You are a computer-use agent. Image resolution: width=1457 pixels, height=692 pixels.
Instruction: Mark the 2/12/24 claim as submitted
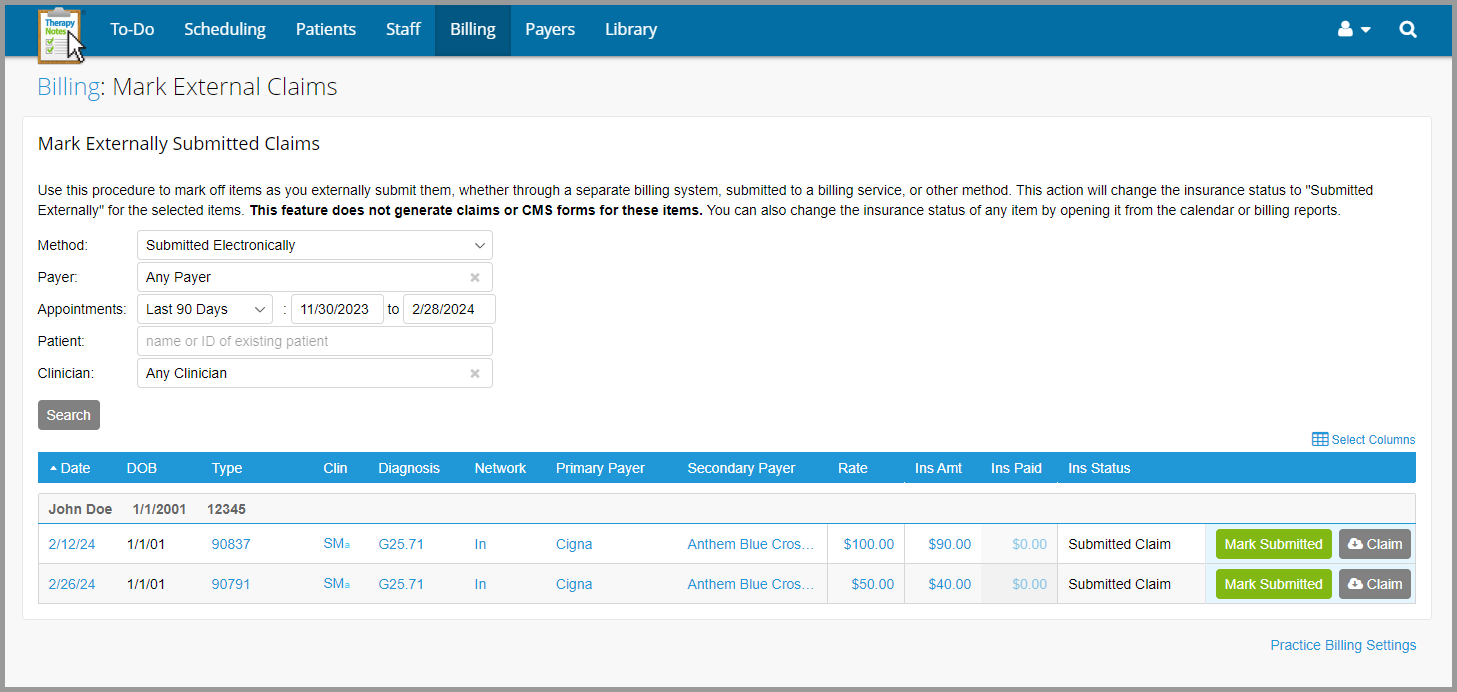(1273, 543)
